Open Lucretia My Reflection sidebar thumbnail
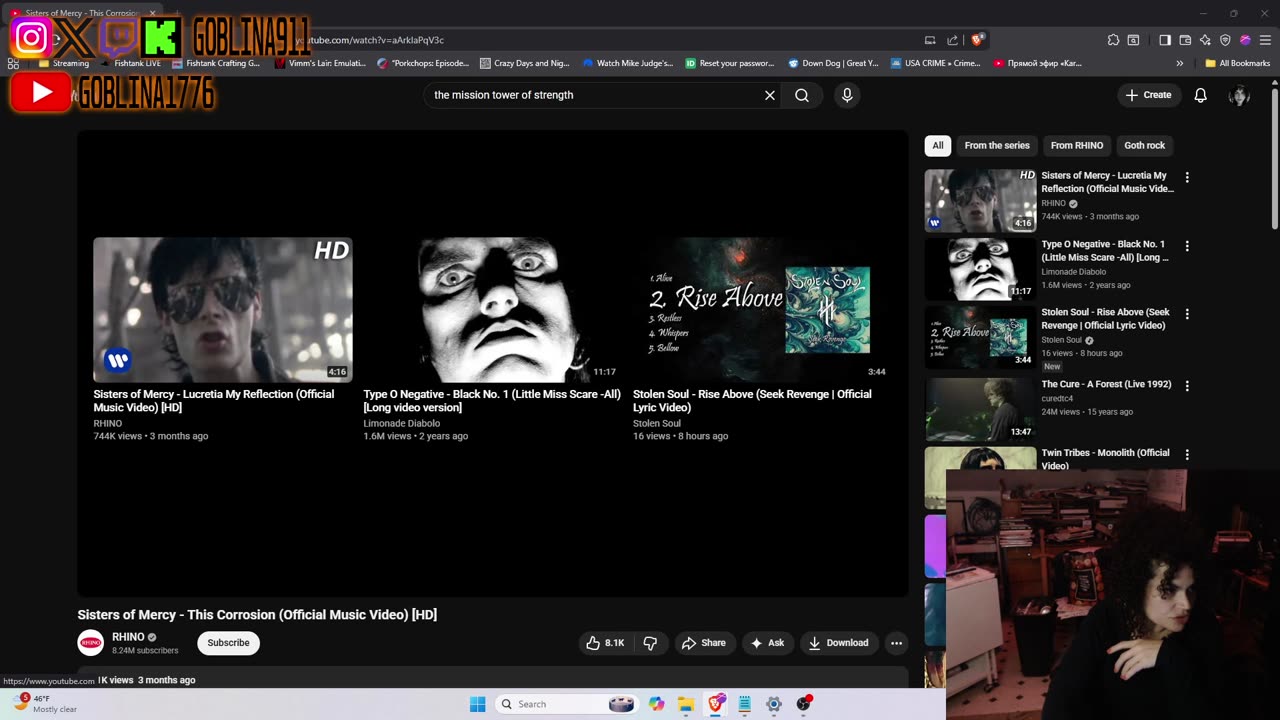 coord(980,201)
